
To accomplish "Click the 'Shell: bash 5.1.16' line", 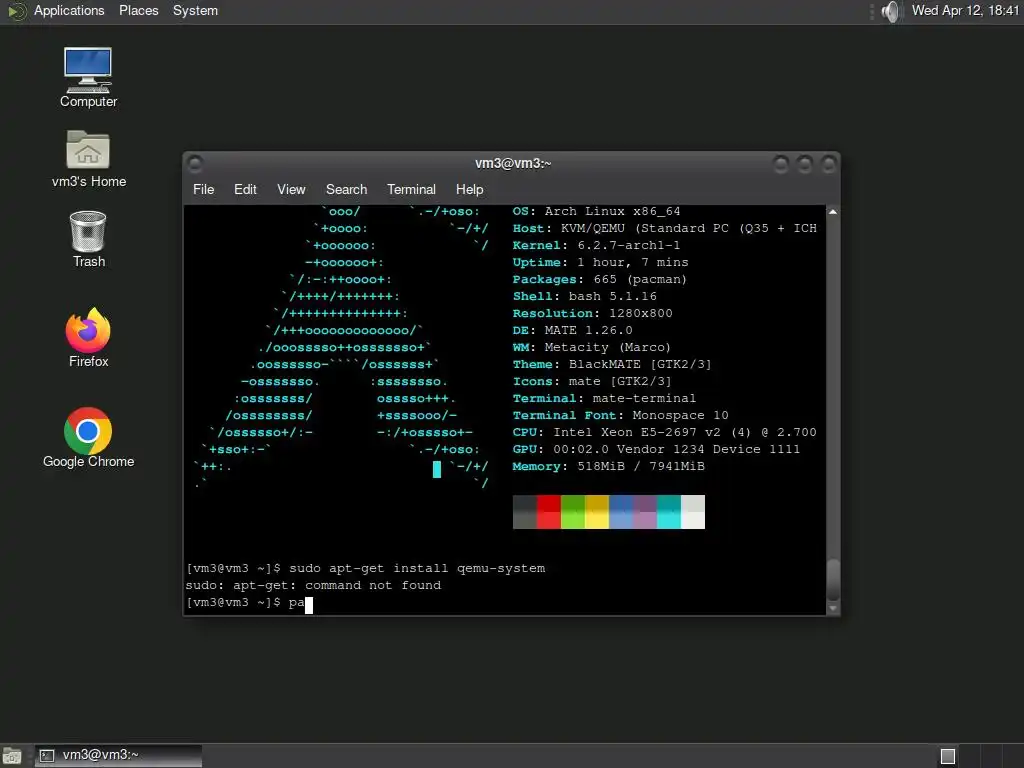I will [584, 296].
